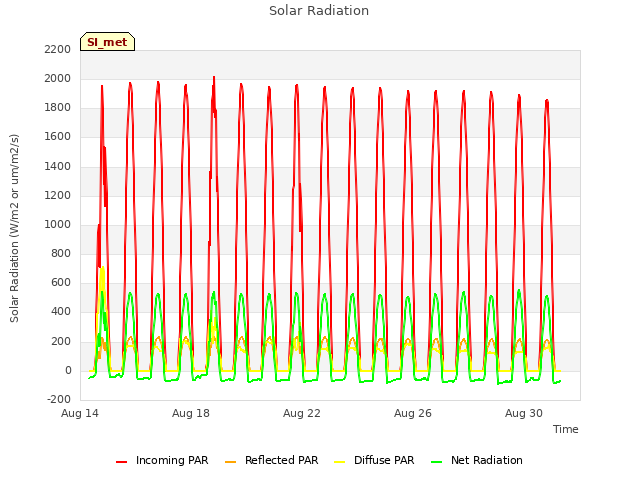Viewport: 640px width, 480px height.
Task: Select the Solar Radiation chart title
Action: (319, 11)
